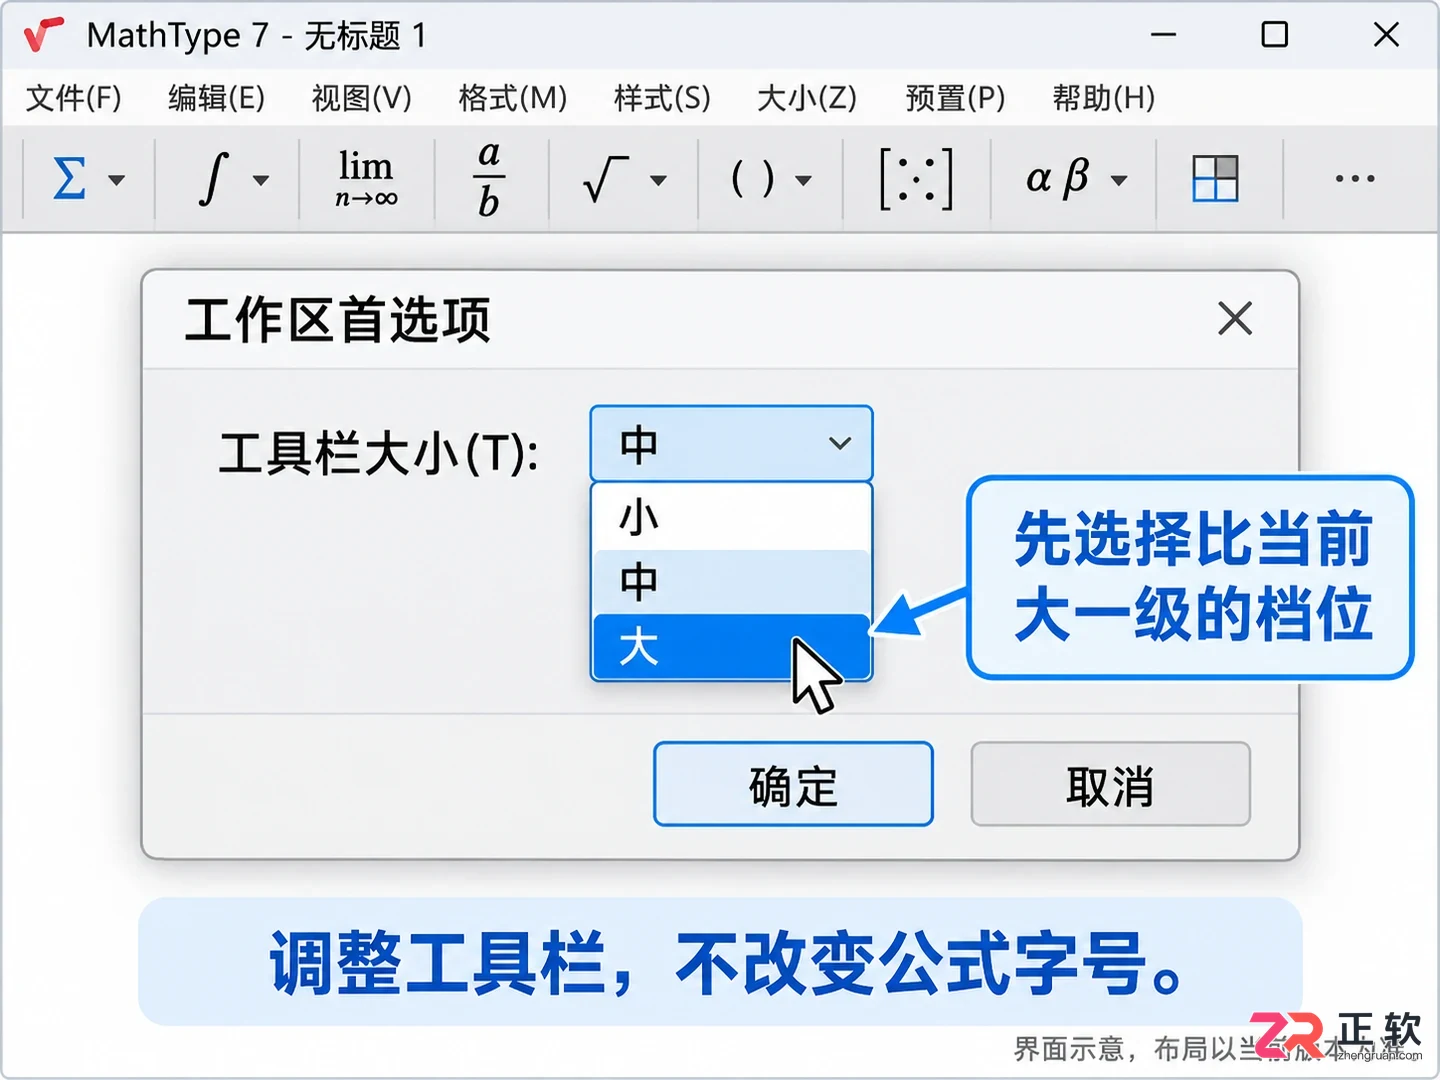Expand the parentheses palette arrow
This screenshot has width=1440, height=1080.
click(x=803, y=181)
